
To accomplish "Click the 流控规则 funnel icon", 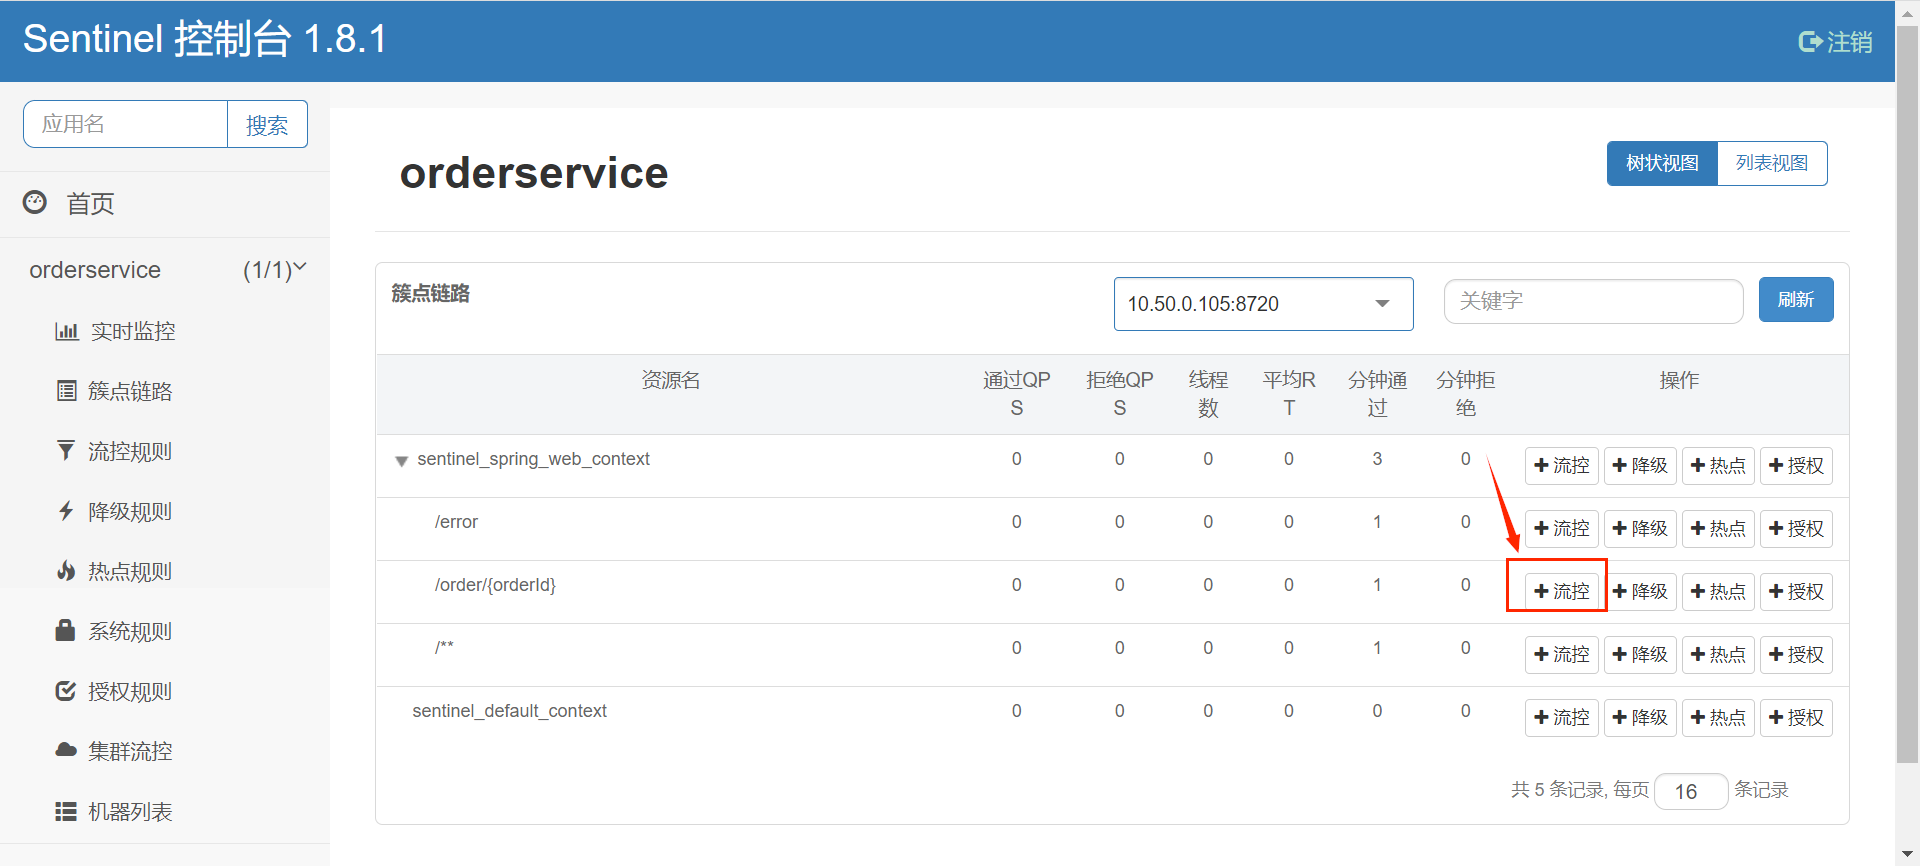I will [66, 451].
